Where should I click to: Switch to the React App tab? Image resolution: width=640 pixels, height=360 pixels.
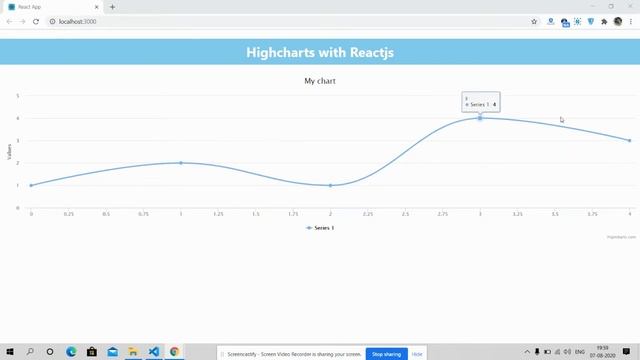(53, 7)
